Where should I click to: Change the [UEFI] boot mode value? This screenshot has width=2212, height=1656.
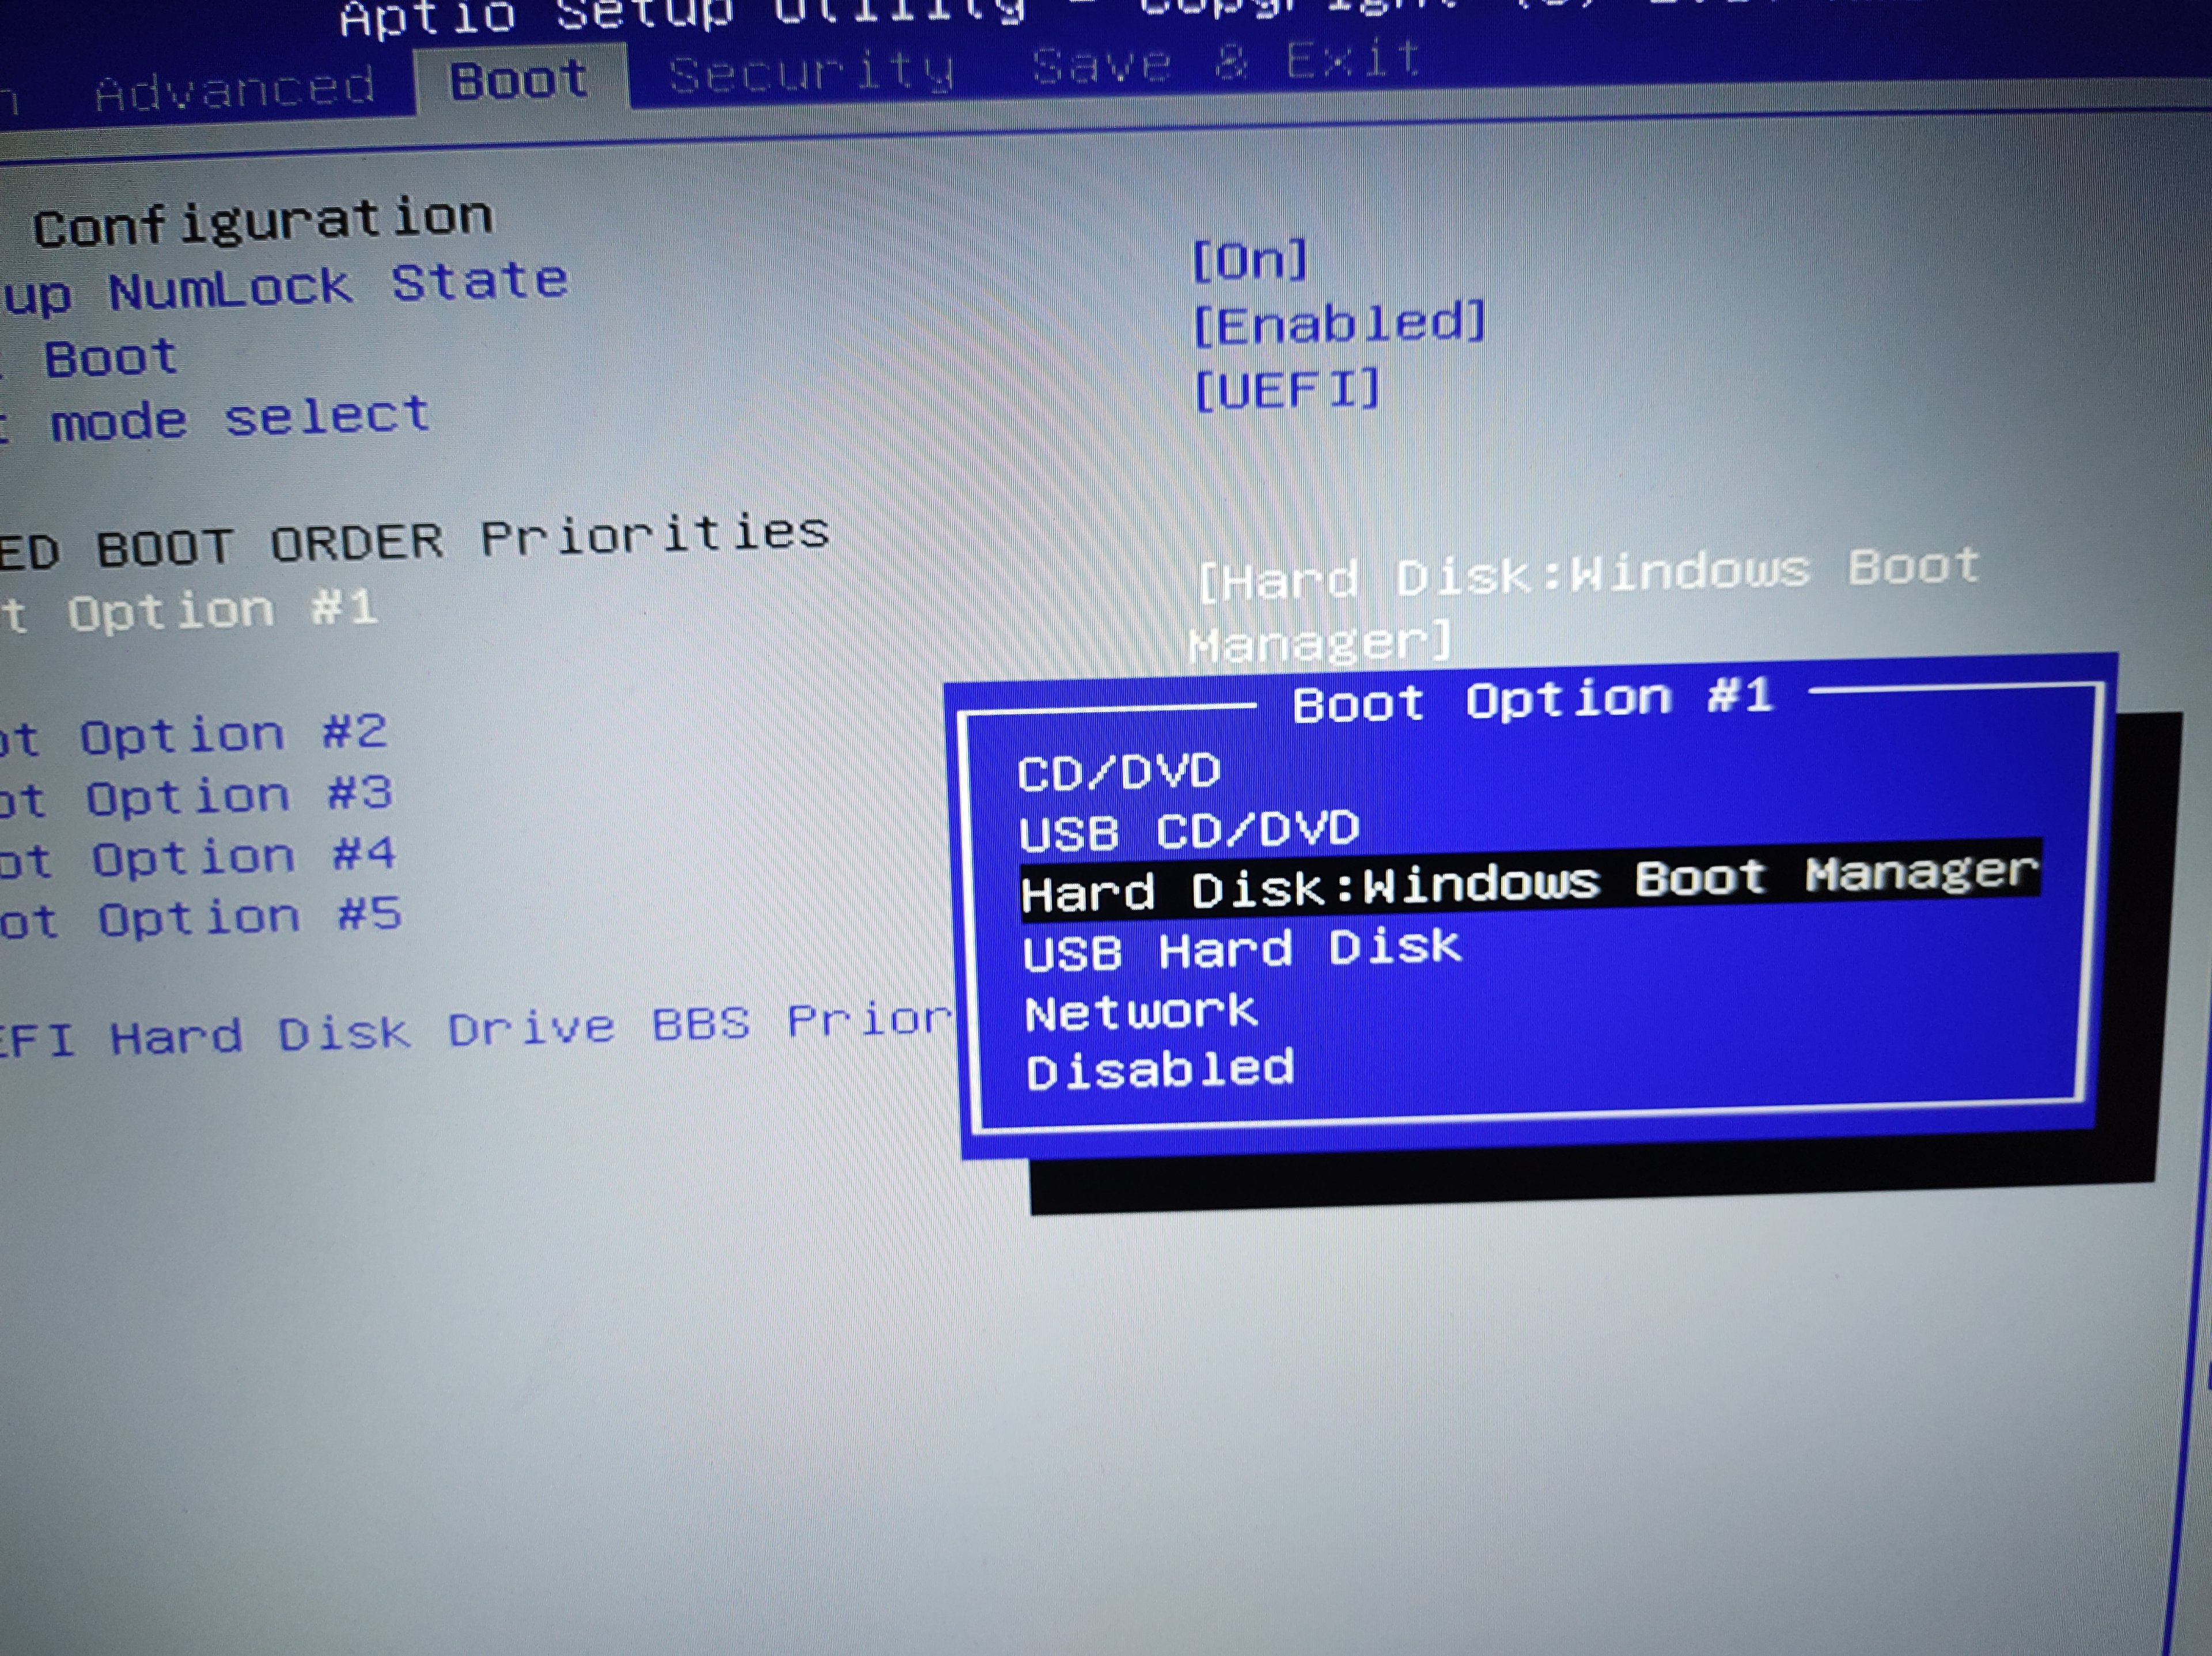click(1286, 388)
